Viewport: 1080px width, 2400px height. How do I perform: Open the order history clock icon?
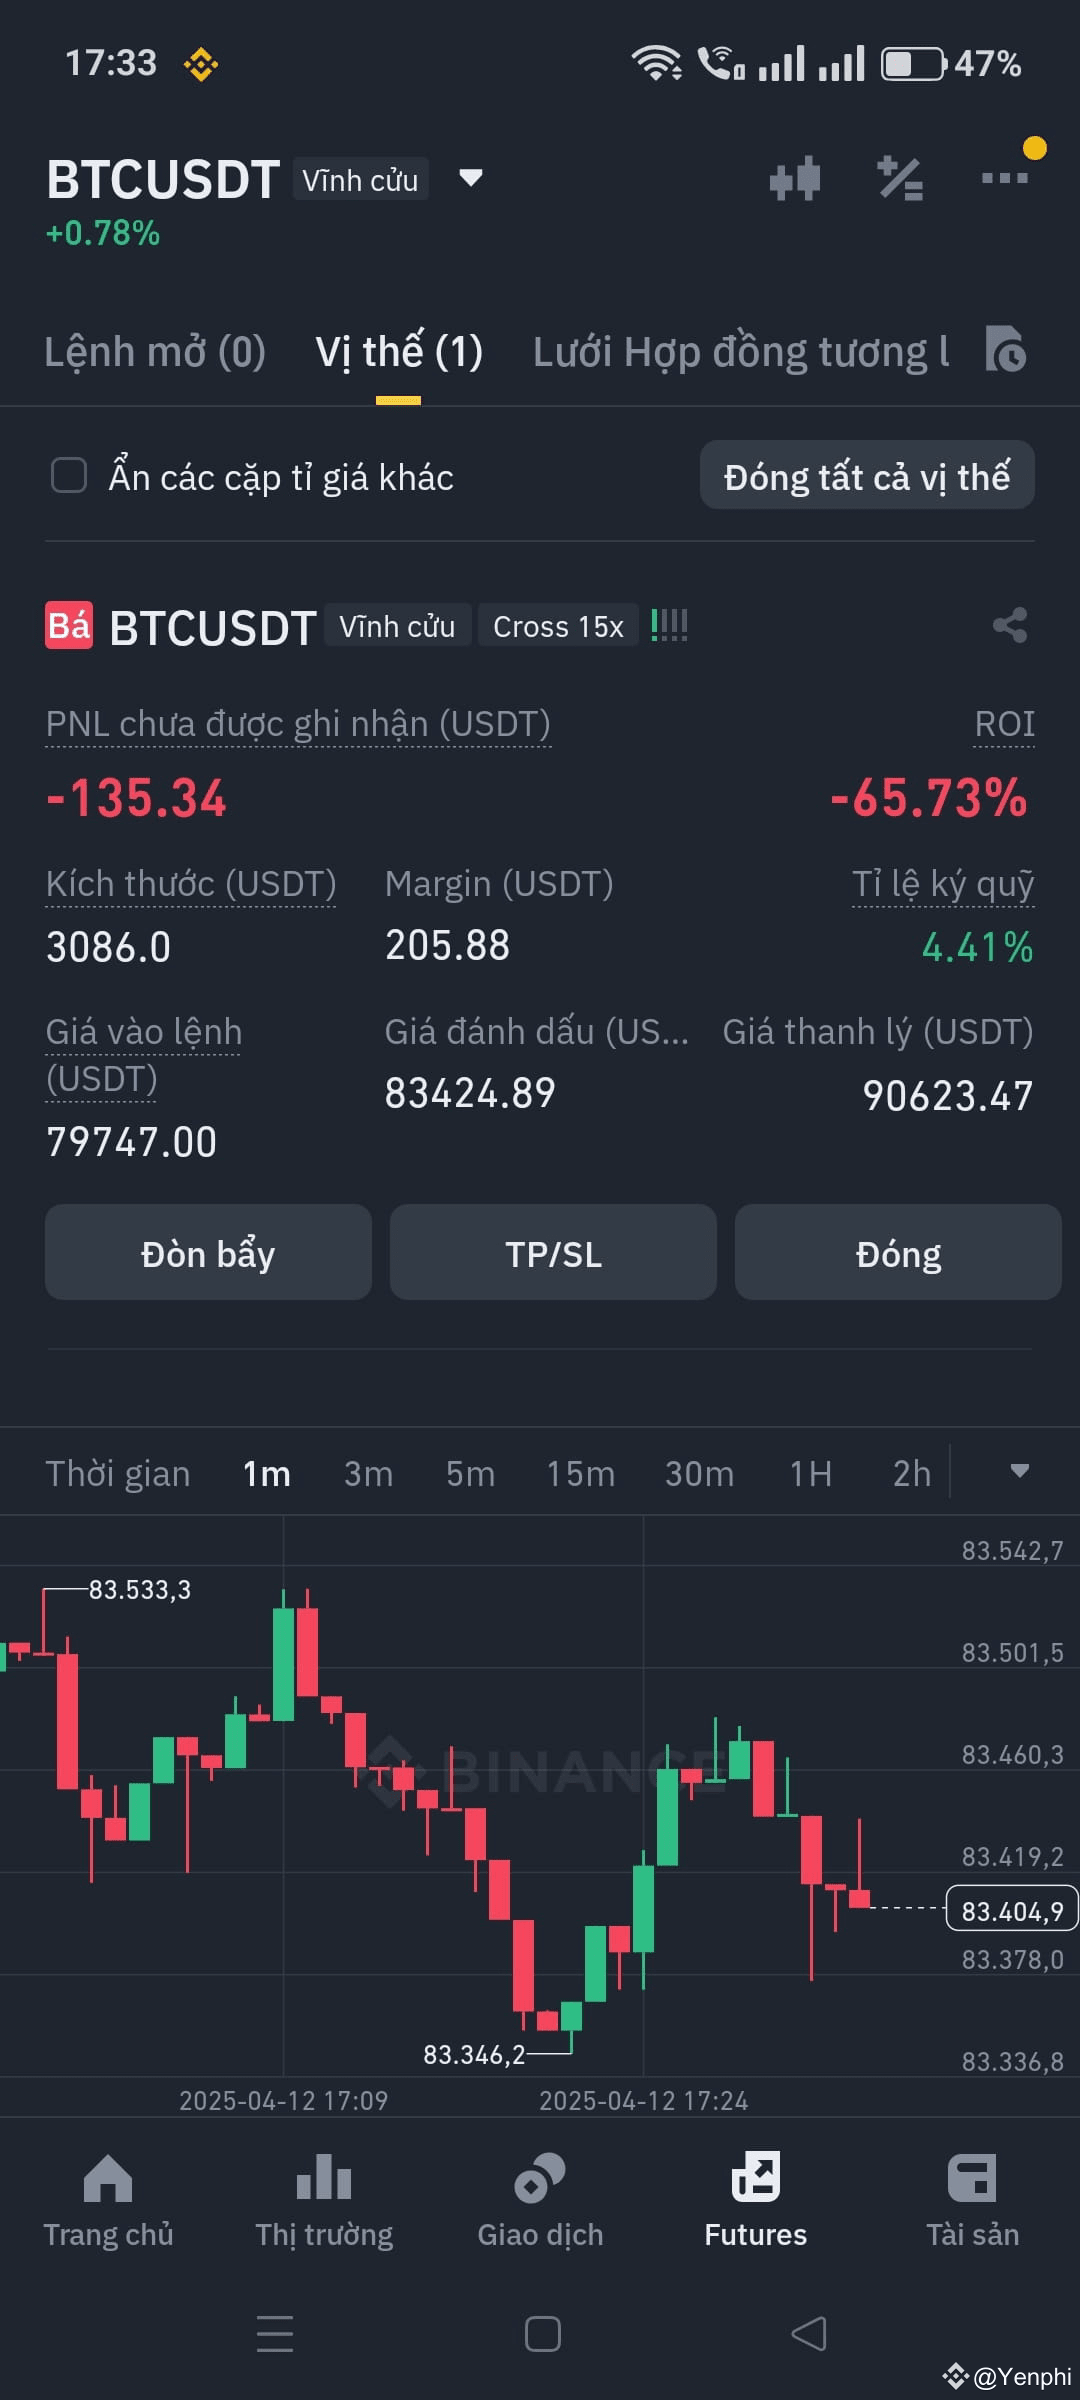(x=1006, y=349)
